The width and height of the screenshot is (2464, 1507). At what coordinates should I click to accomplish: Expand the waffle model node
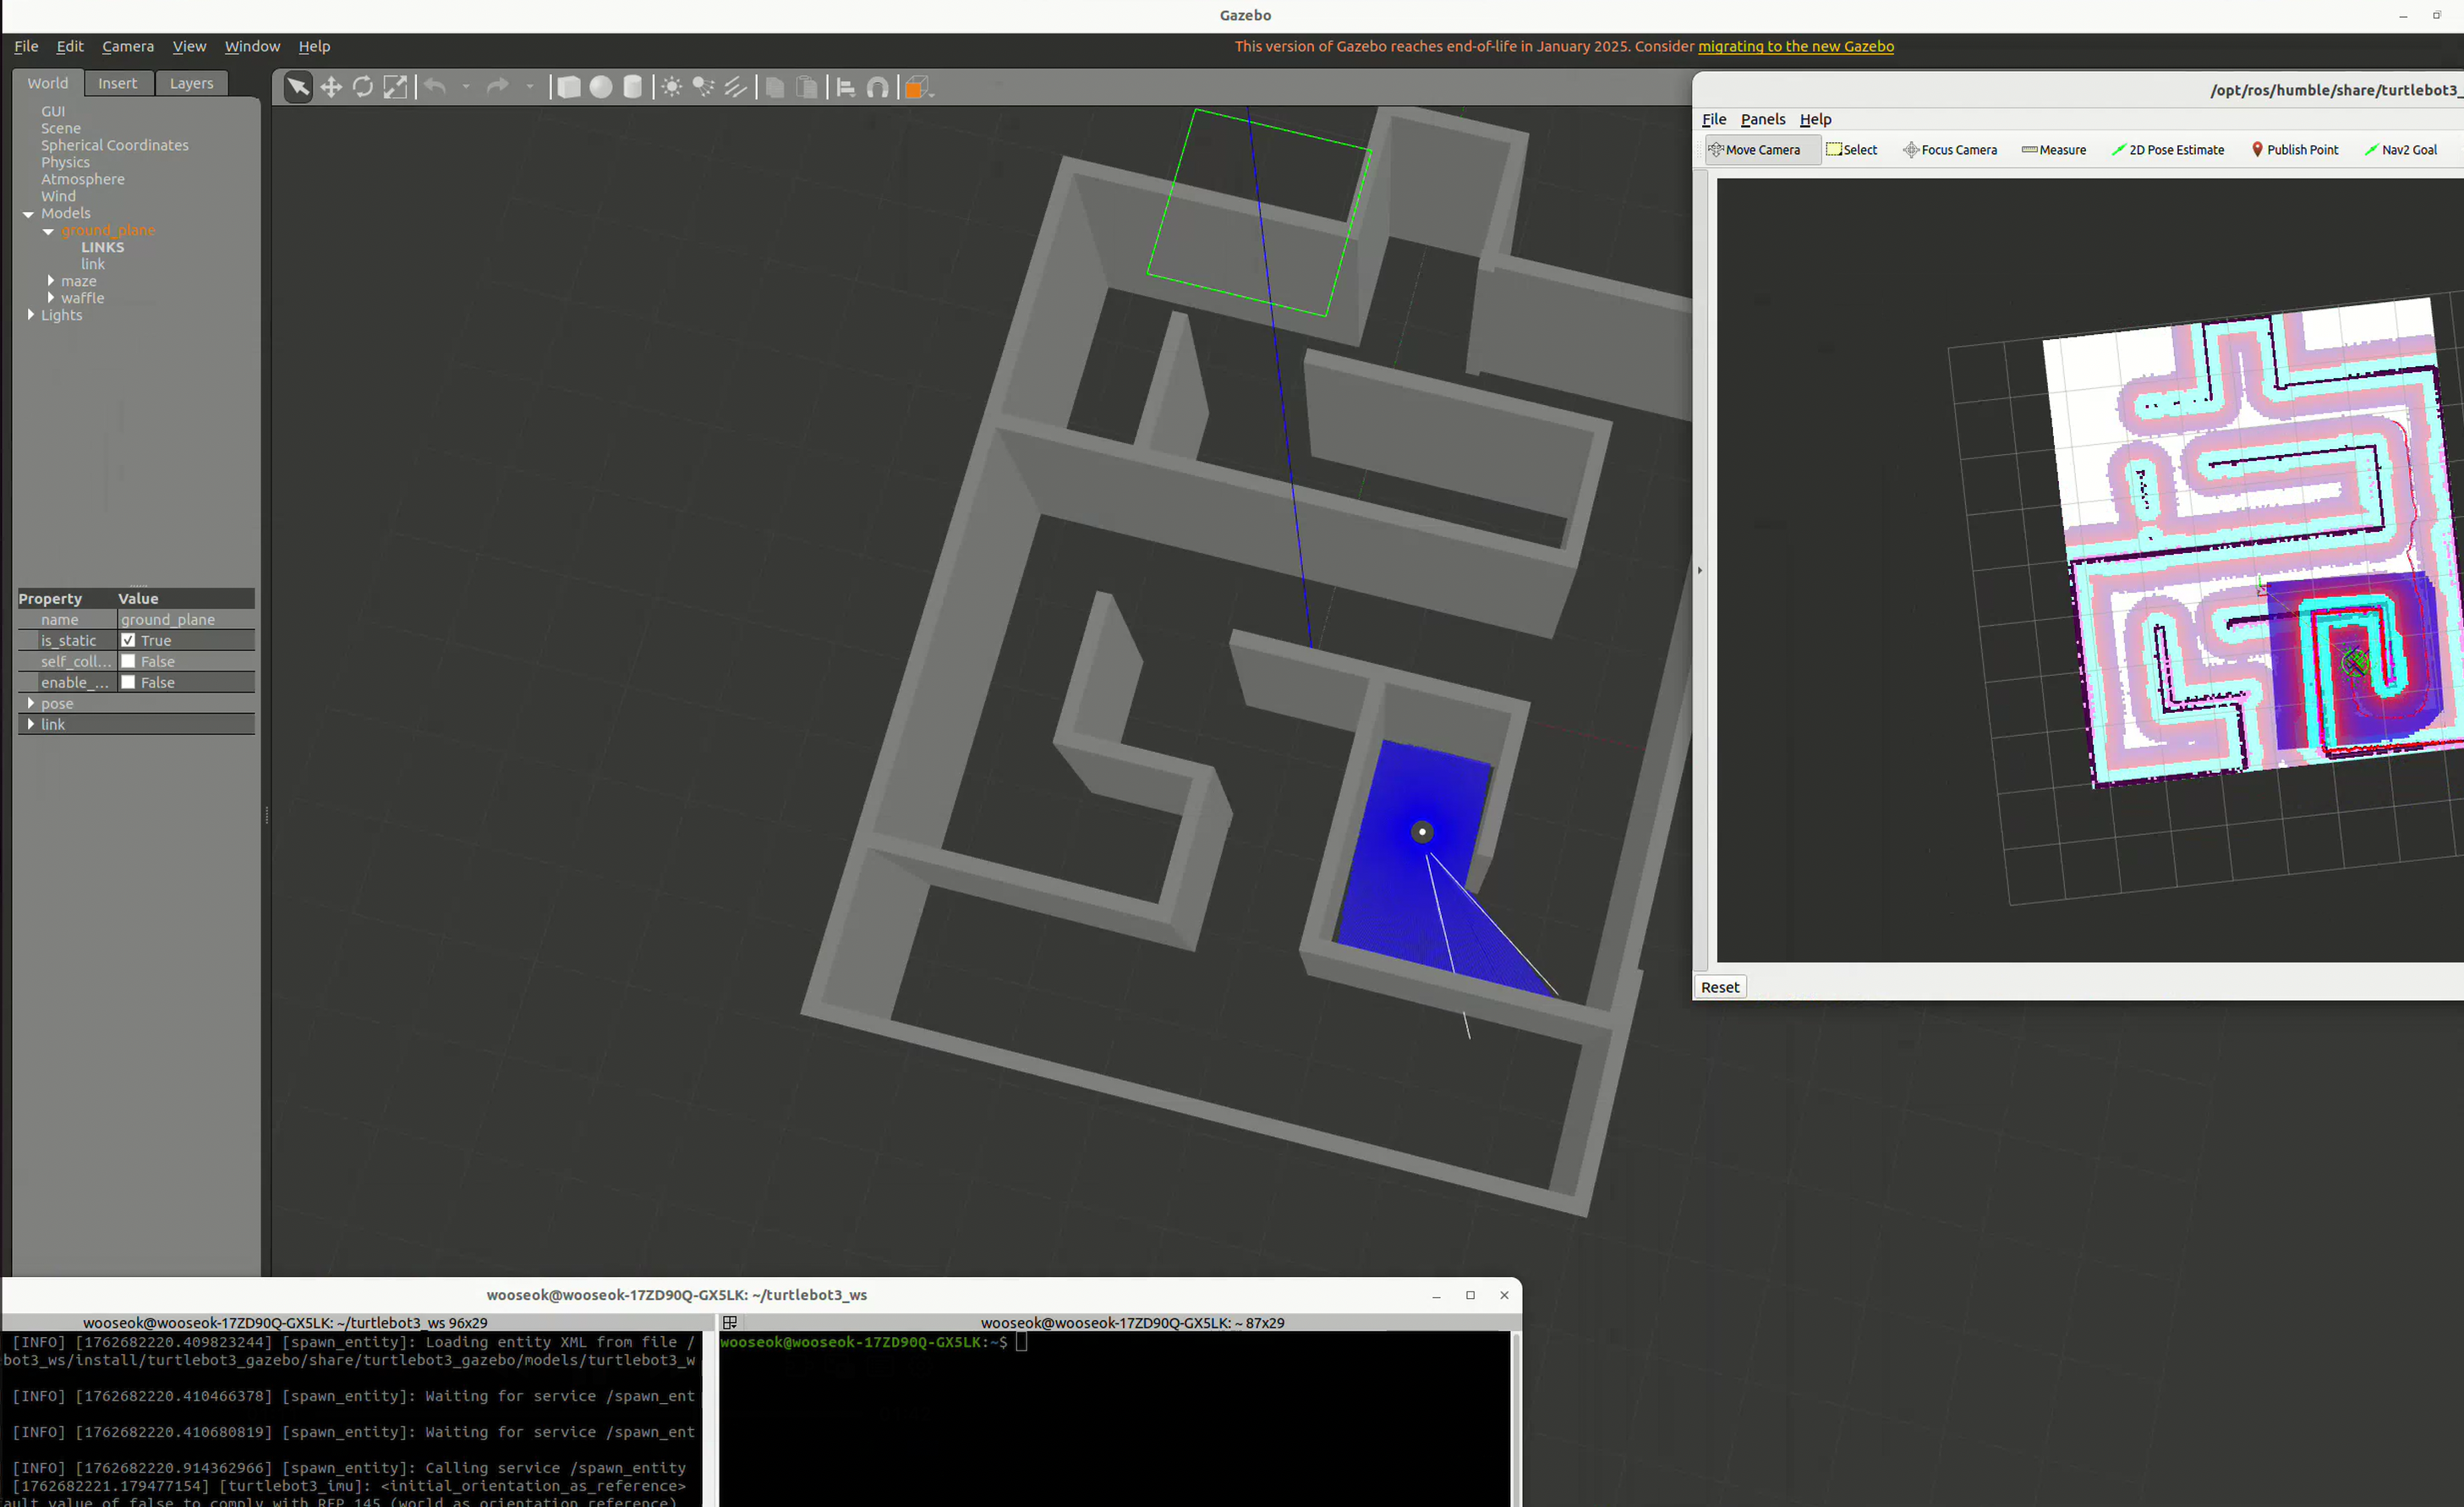(51, 298)
